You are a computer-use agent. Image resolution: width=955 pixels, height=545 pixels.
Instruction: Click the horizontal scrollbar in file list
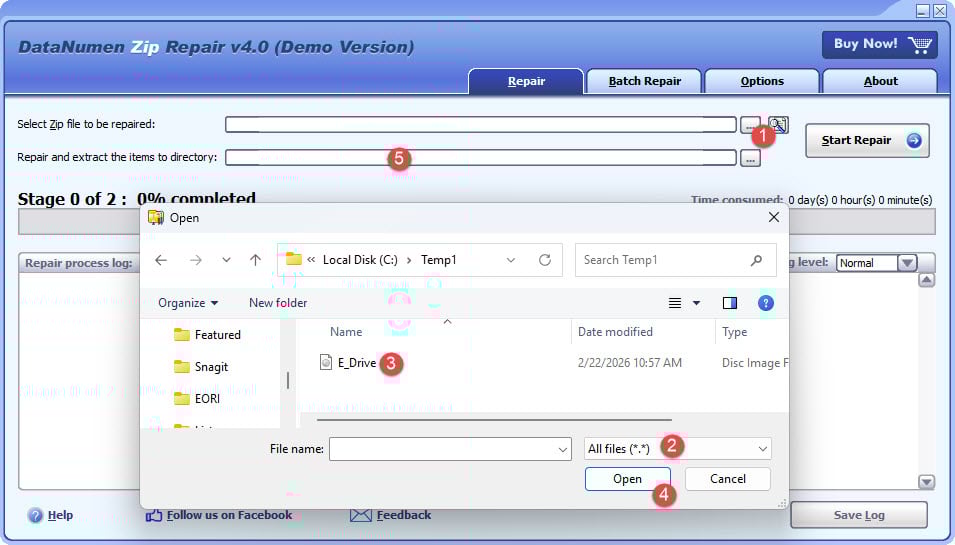[494, 420]
